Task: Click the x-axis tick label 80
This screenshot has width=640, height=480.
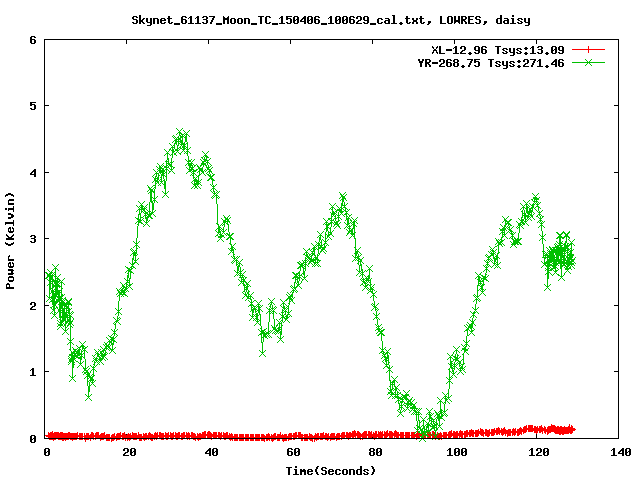Action: 375,453
